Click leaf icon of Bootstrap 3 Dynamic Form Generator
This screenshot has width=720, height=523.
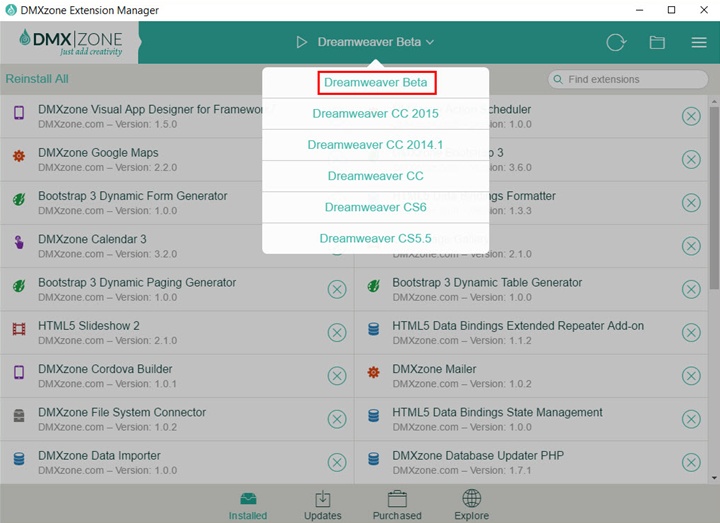19,199
